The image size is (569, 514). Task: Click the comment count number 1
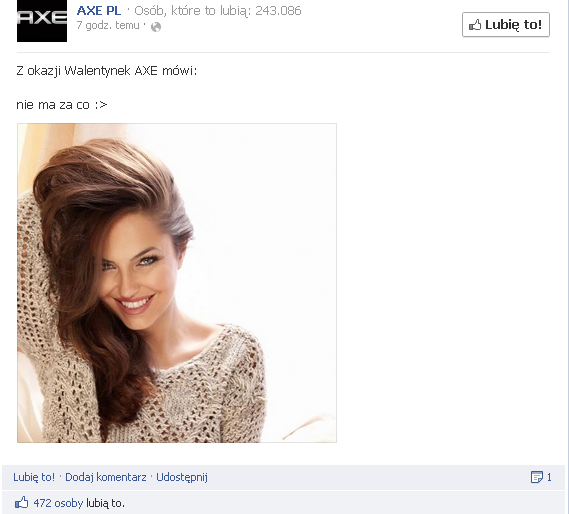pos(549,477)
